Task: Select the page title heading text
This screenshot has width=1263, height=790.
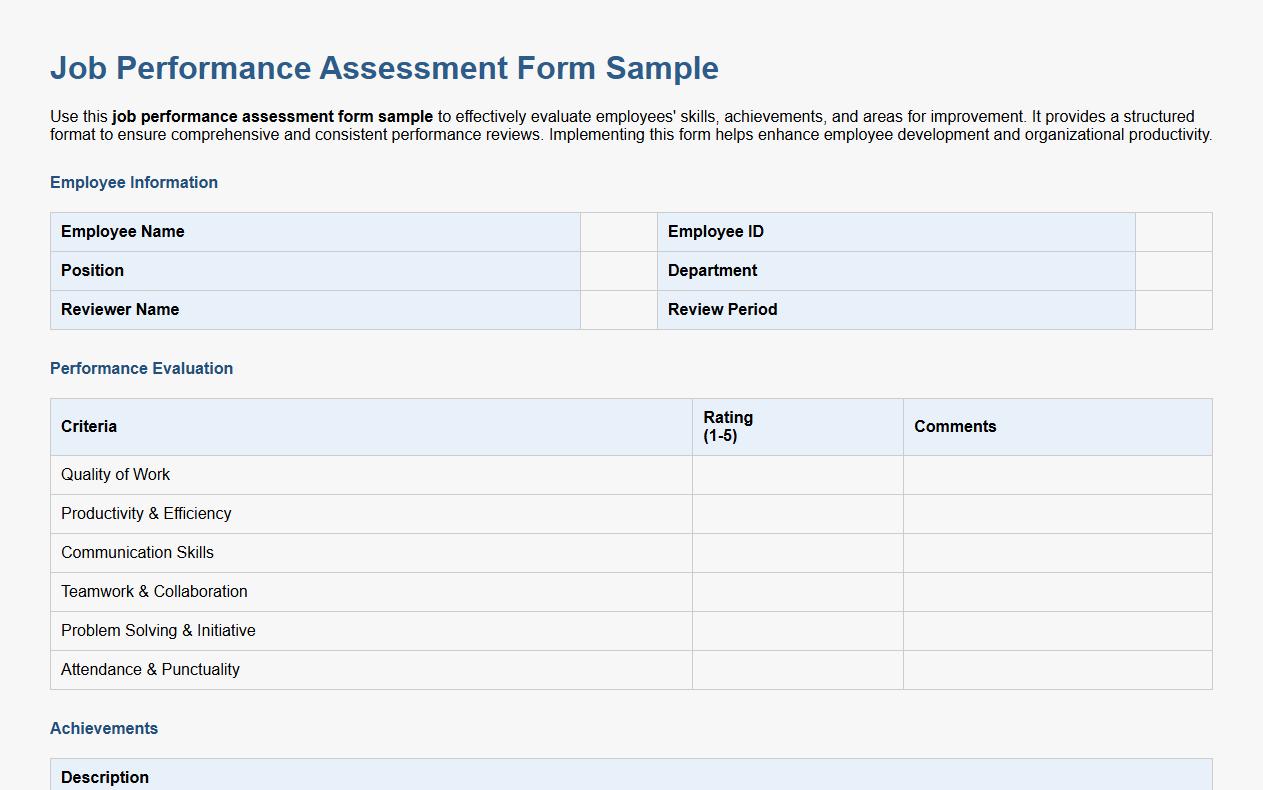Action: pyautogui.click(x=384, y=68)
